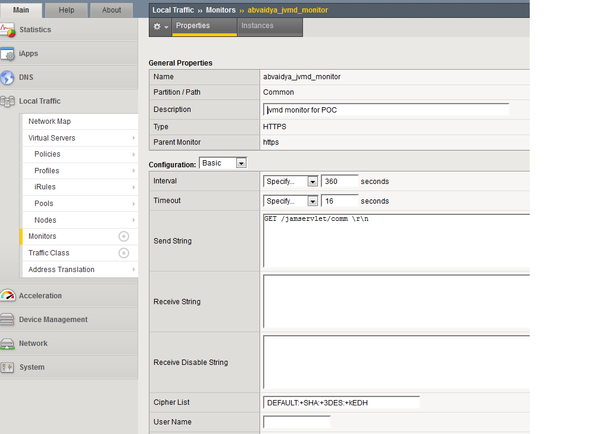Switch to the Instances tab

(257, 25)
